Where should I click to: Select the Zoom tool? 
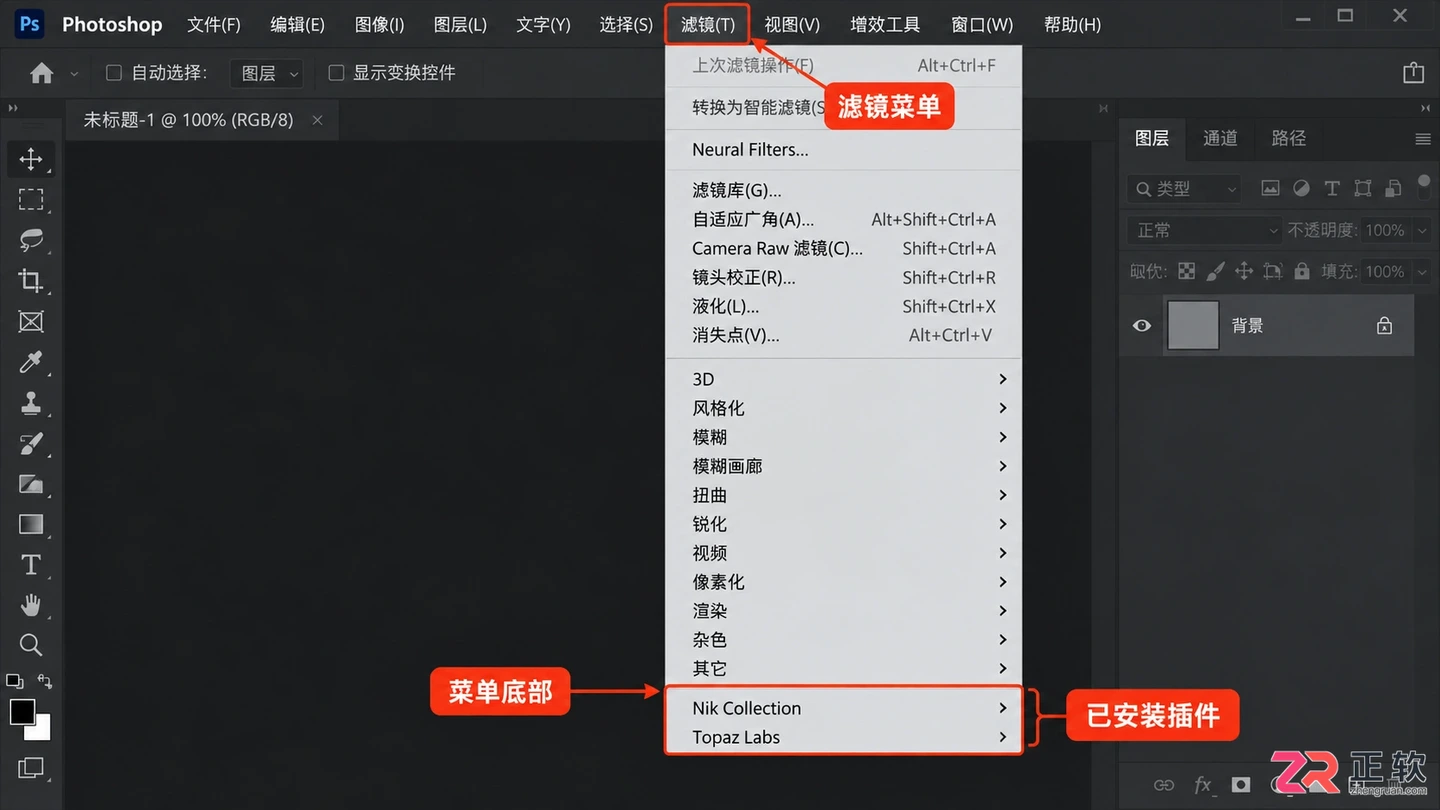[31, 645]
